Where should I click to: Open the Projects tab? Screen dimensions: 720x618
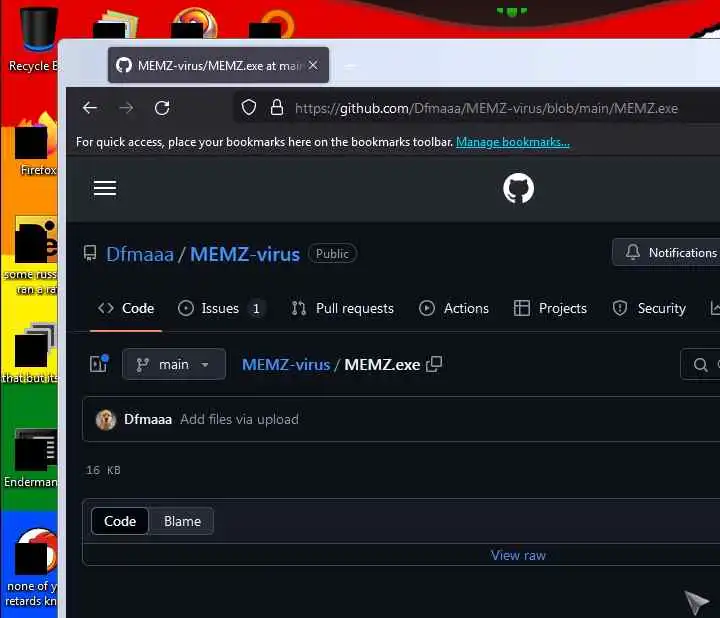[550, 308]
